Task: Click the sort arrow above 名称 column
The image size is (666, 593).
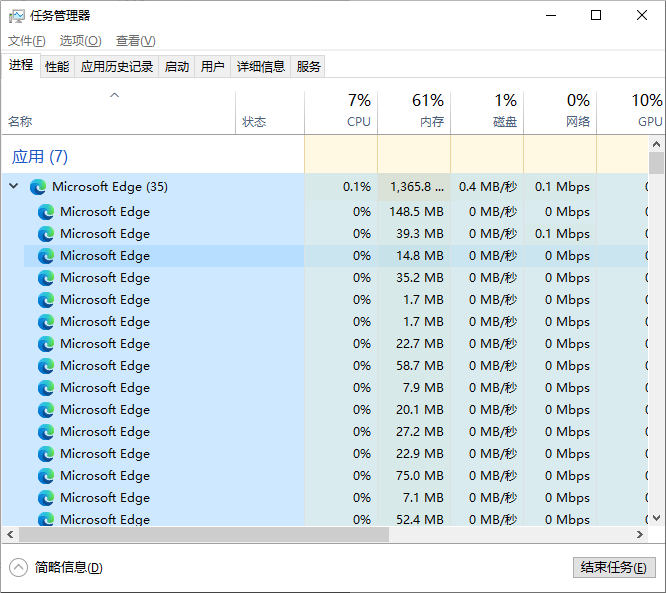Action: coord(115,95)
